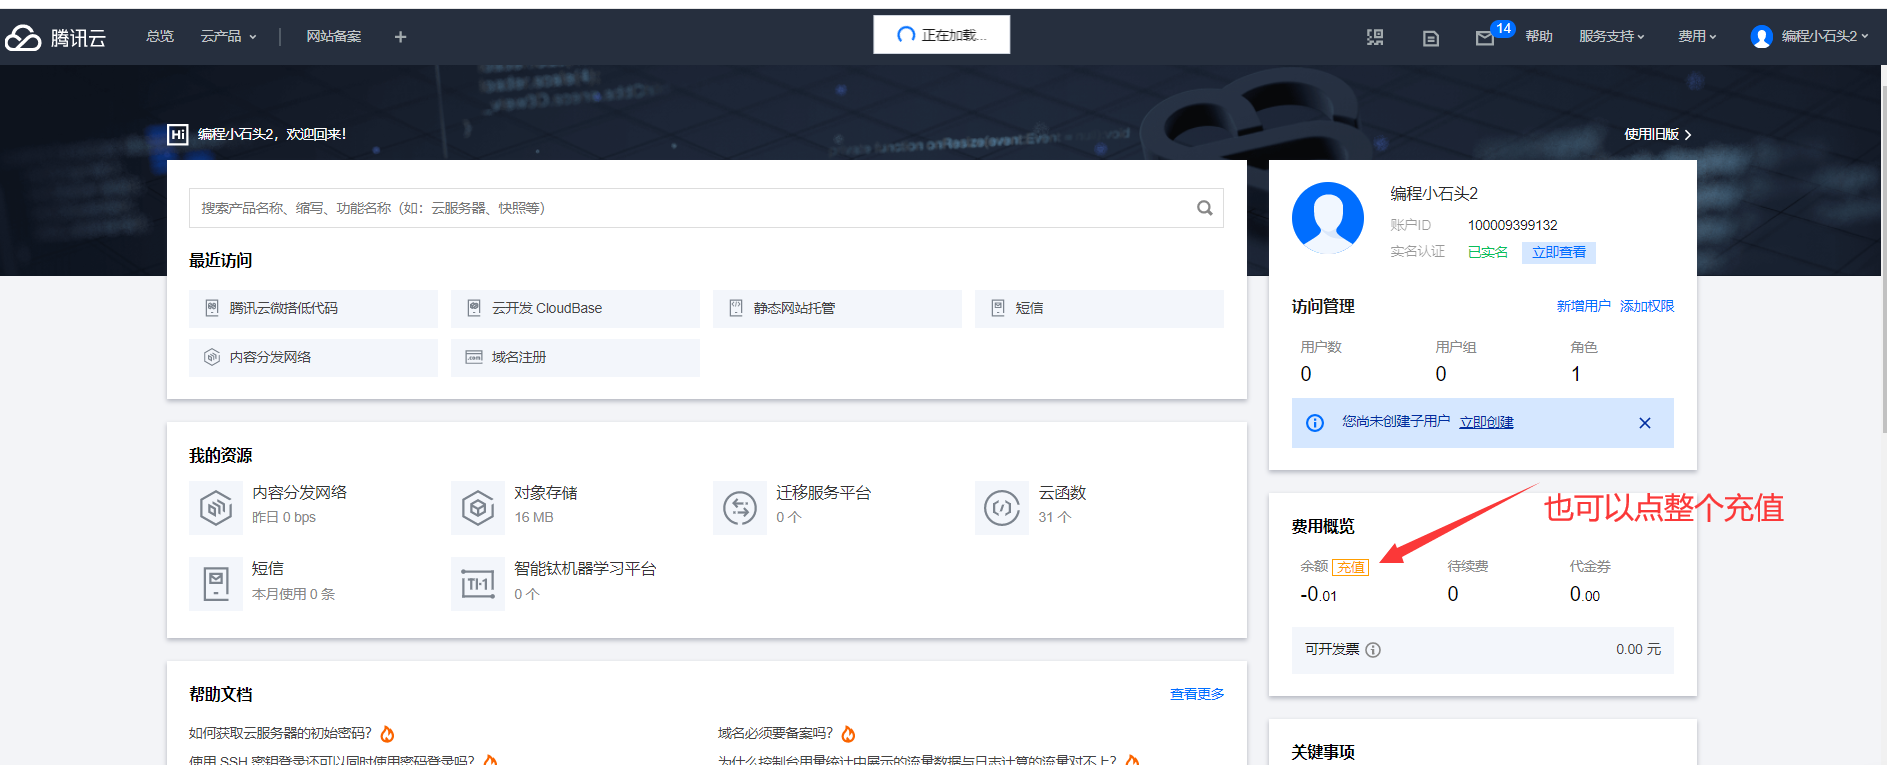This screenshot has height=765, width=1887.
Task: Click the HI greeting icon
Action: 178,134
